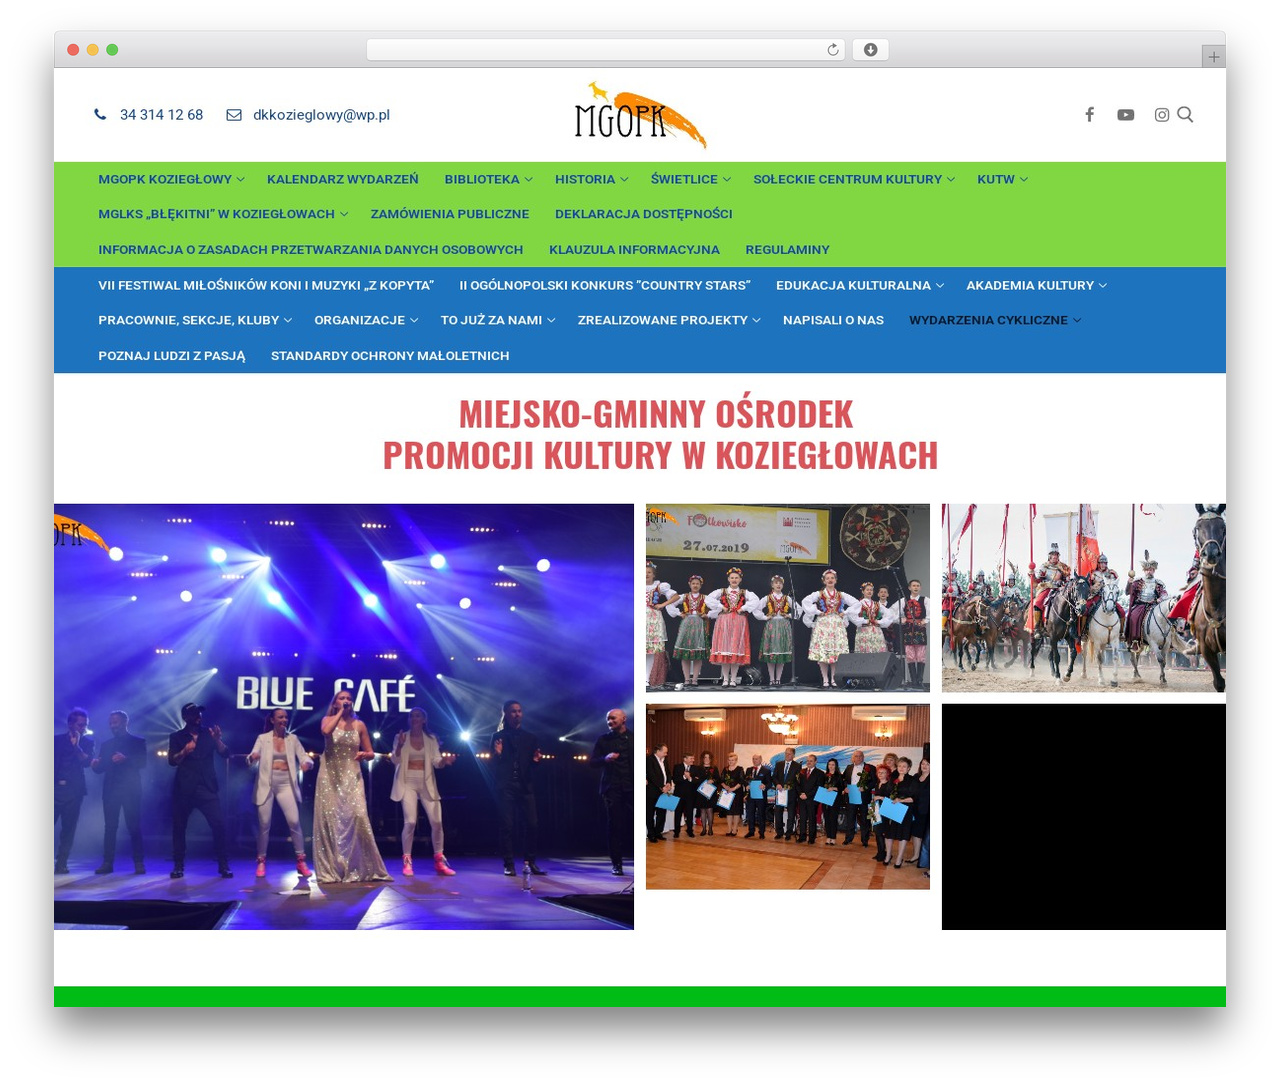Expand MGLKS Błękitni w Koziegłowach chevron

click(344, 214)
